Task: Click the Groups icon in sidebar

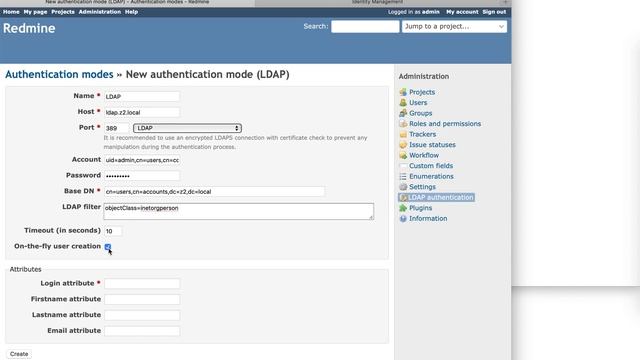Action: point(403,113)
